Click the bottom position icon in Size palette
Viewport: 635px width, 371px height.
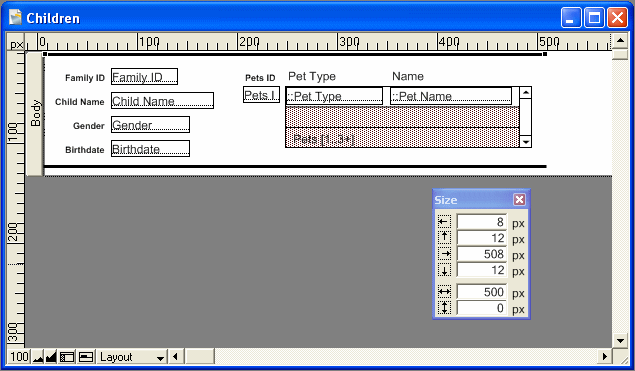[444, 270]
